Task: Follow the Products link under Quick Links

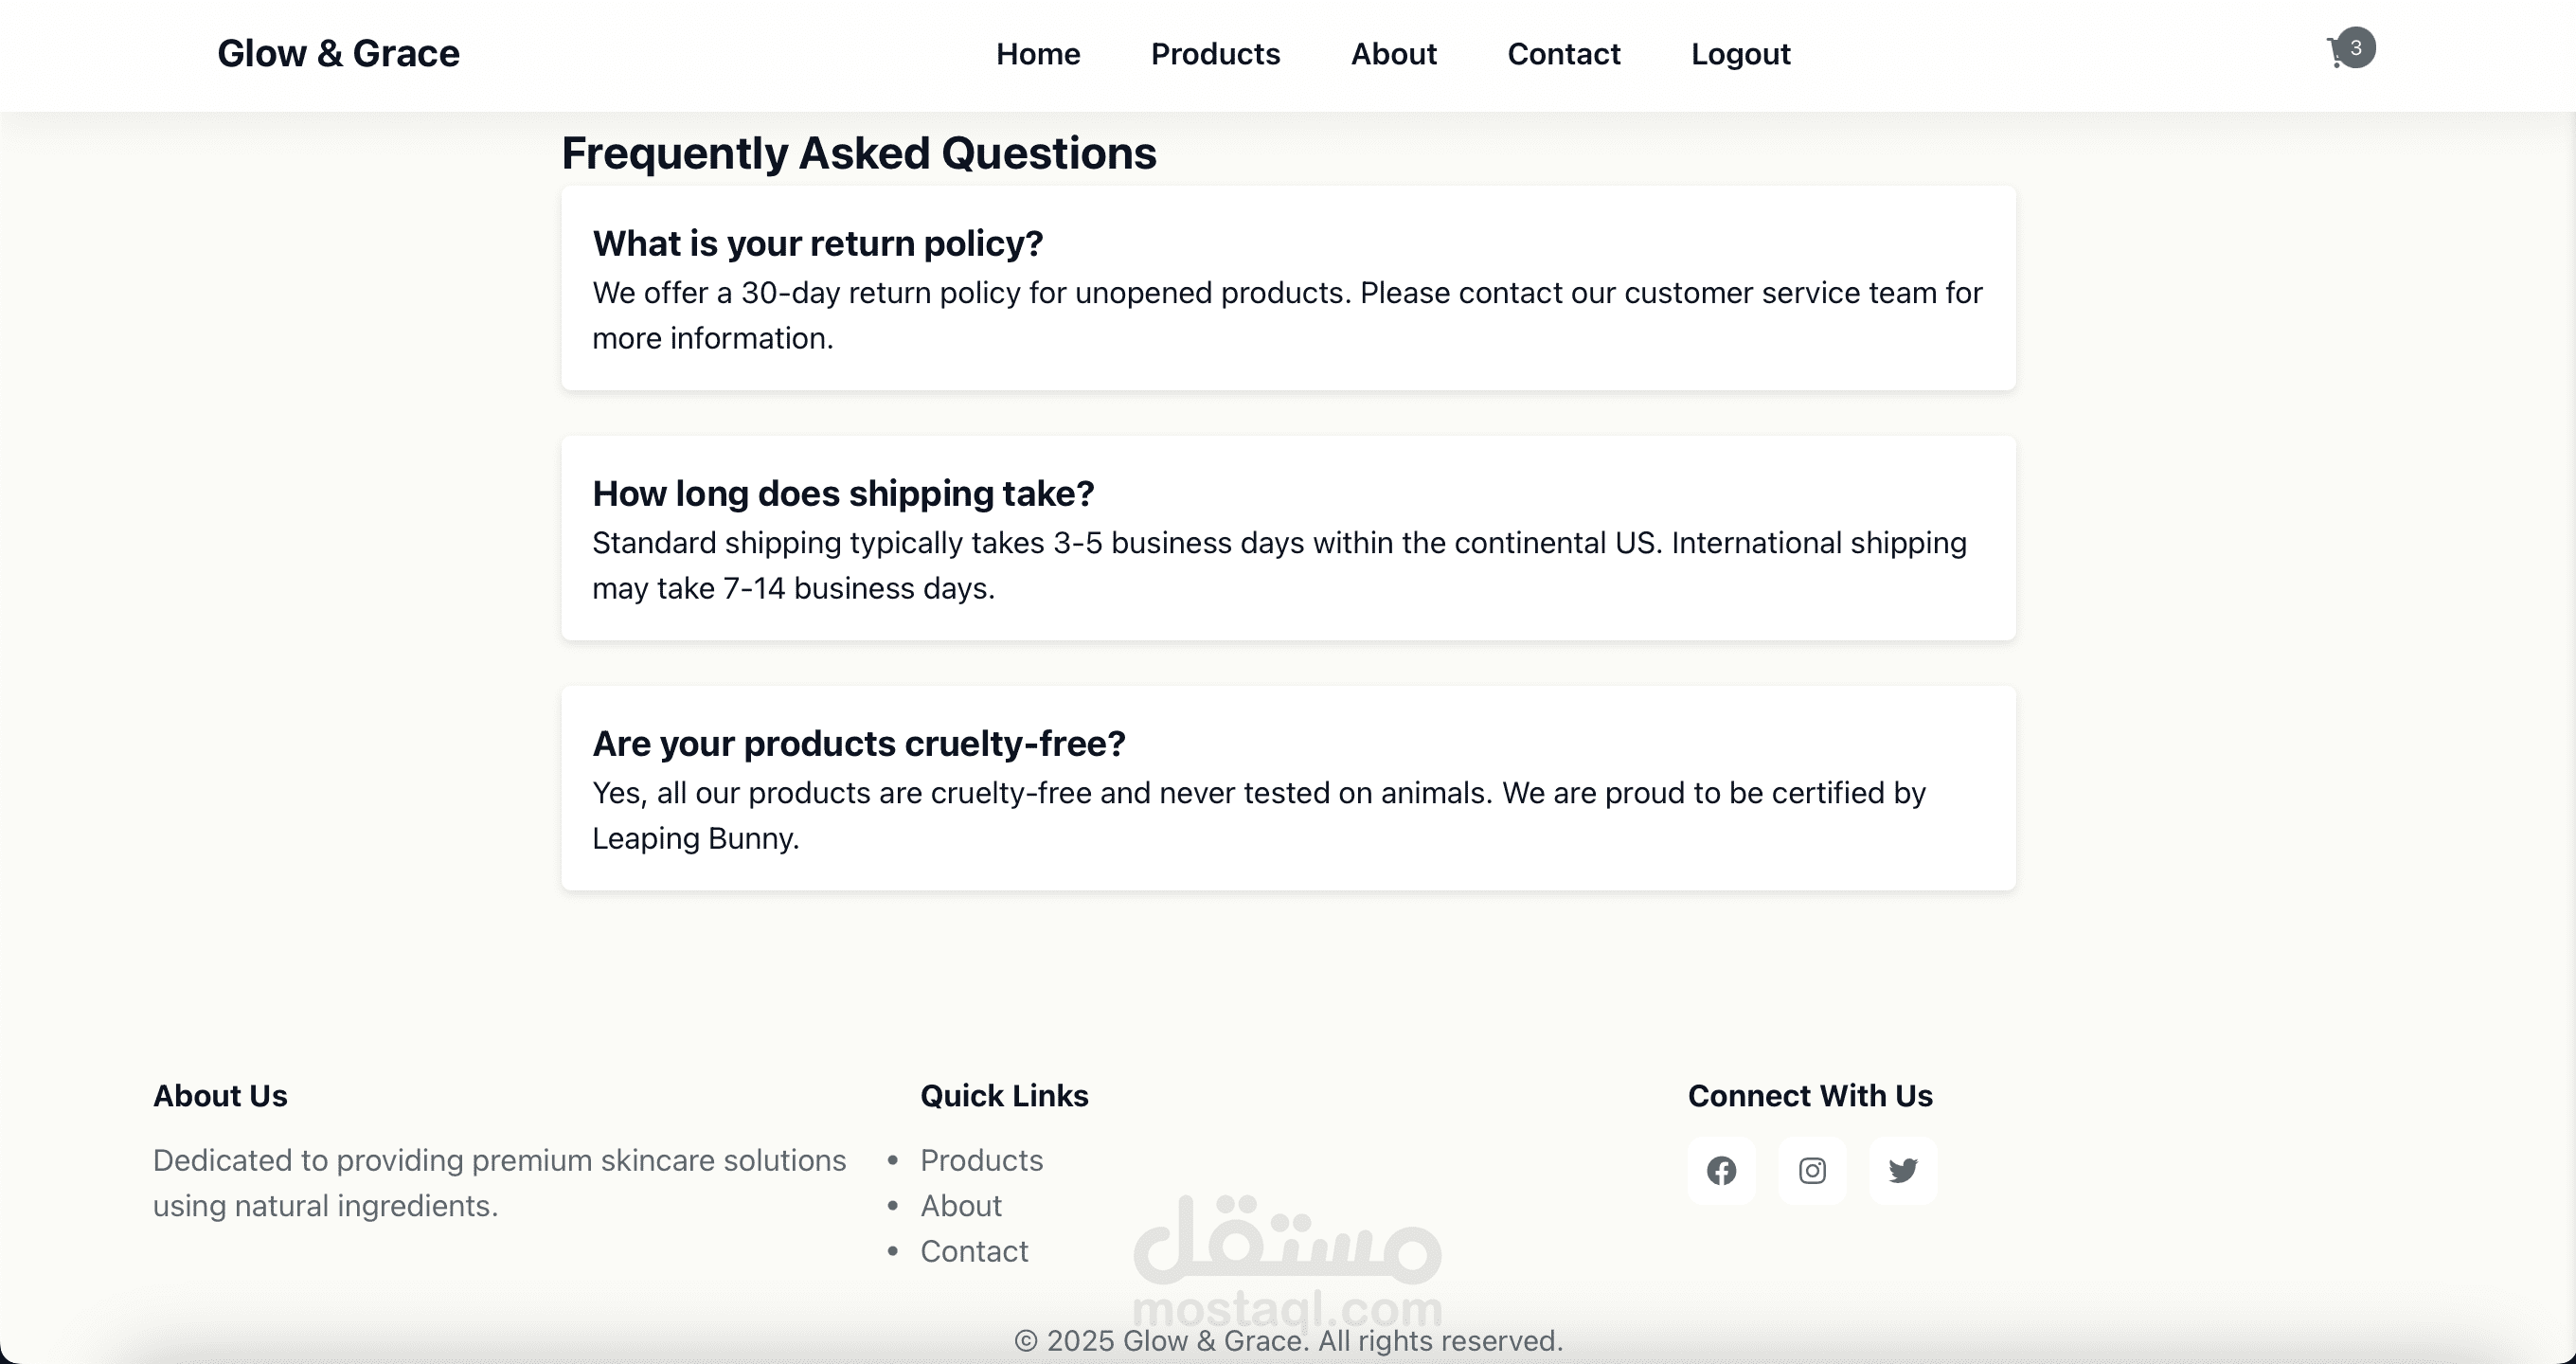Action: [x=981, y=1160]
